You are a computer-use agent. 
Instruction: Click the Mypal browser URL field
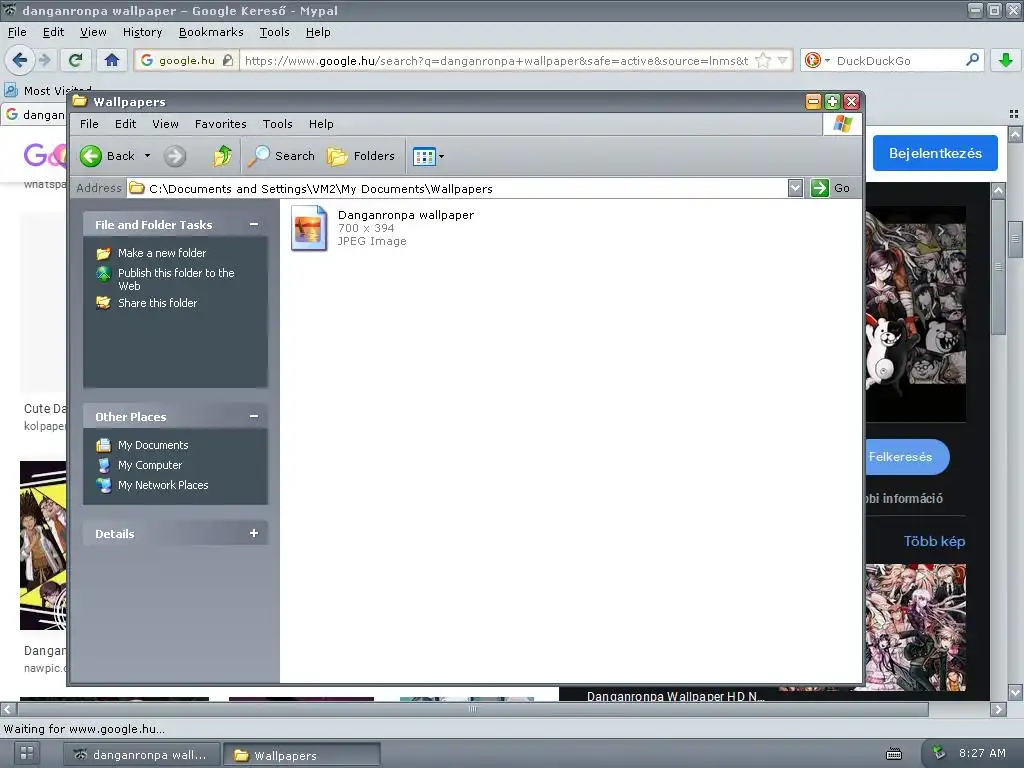pyautogui.click(x=496, y=61)
